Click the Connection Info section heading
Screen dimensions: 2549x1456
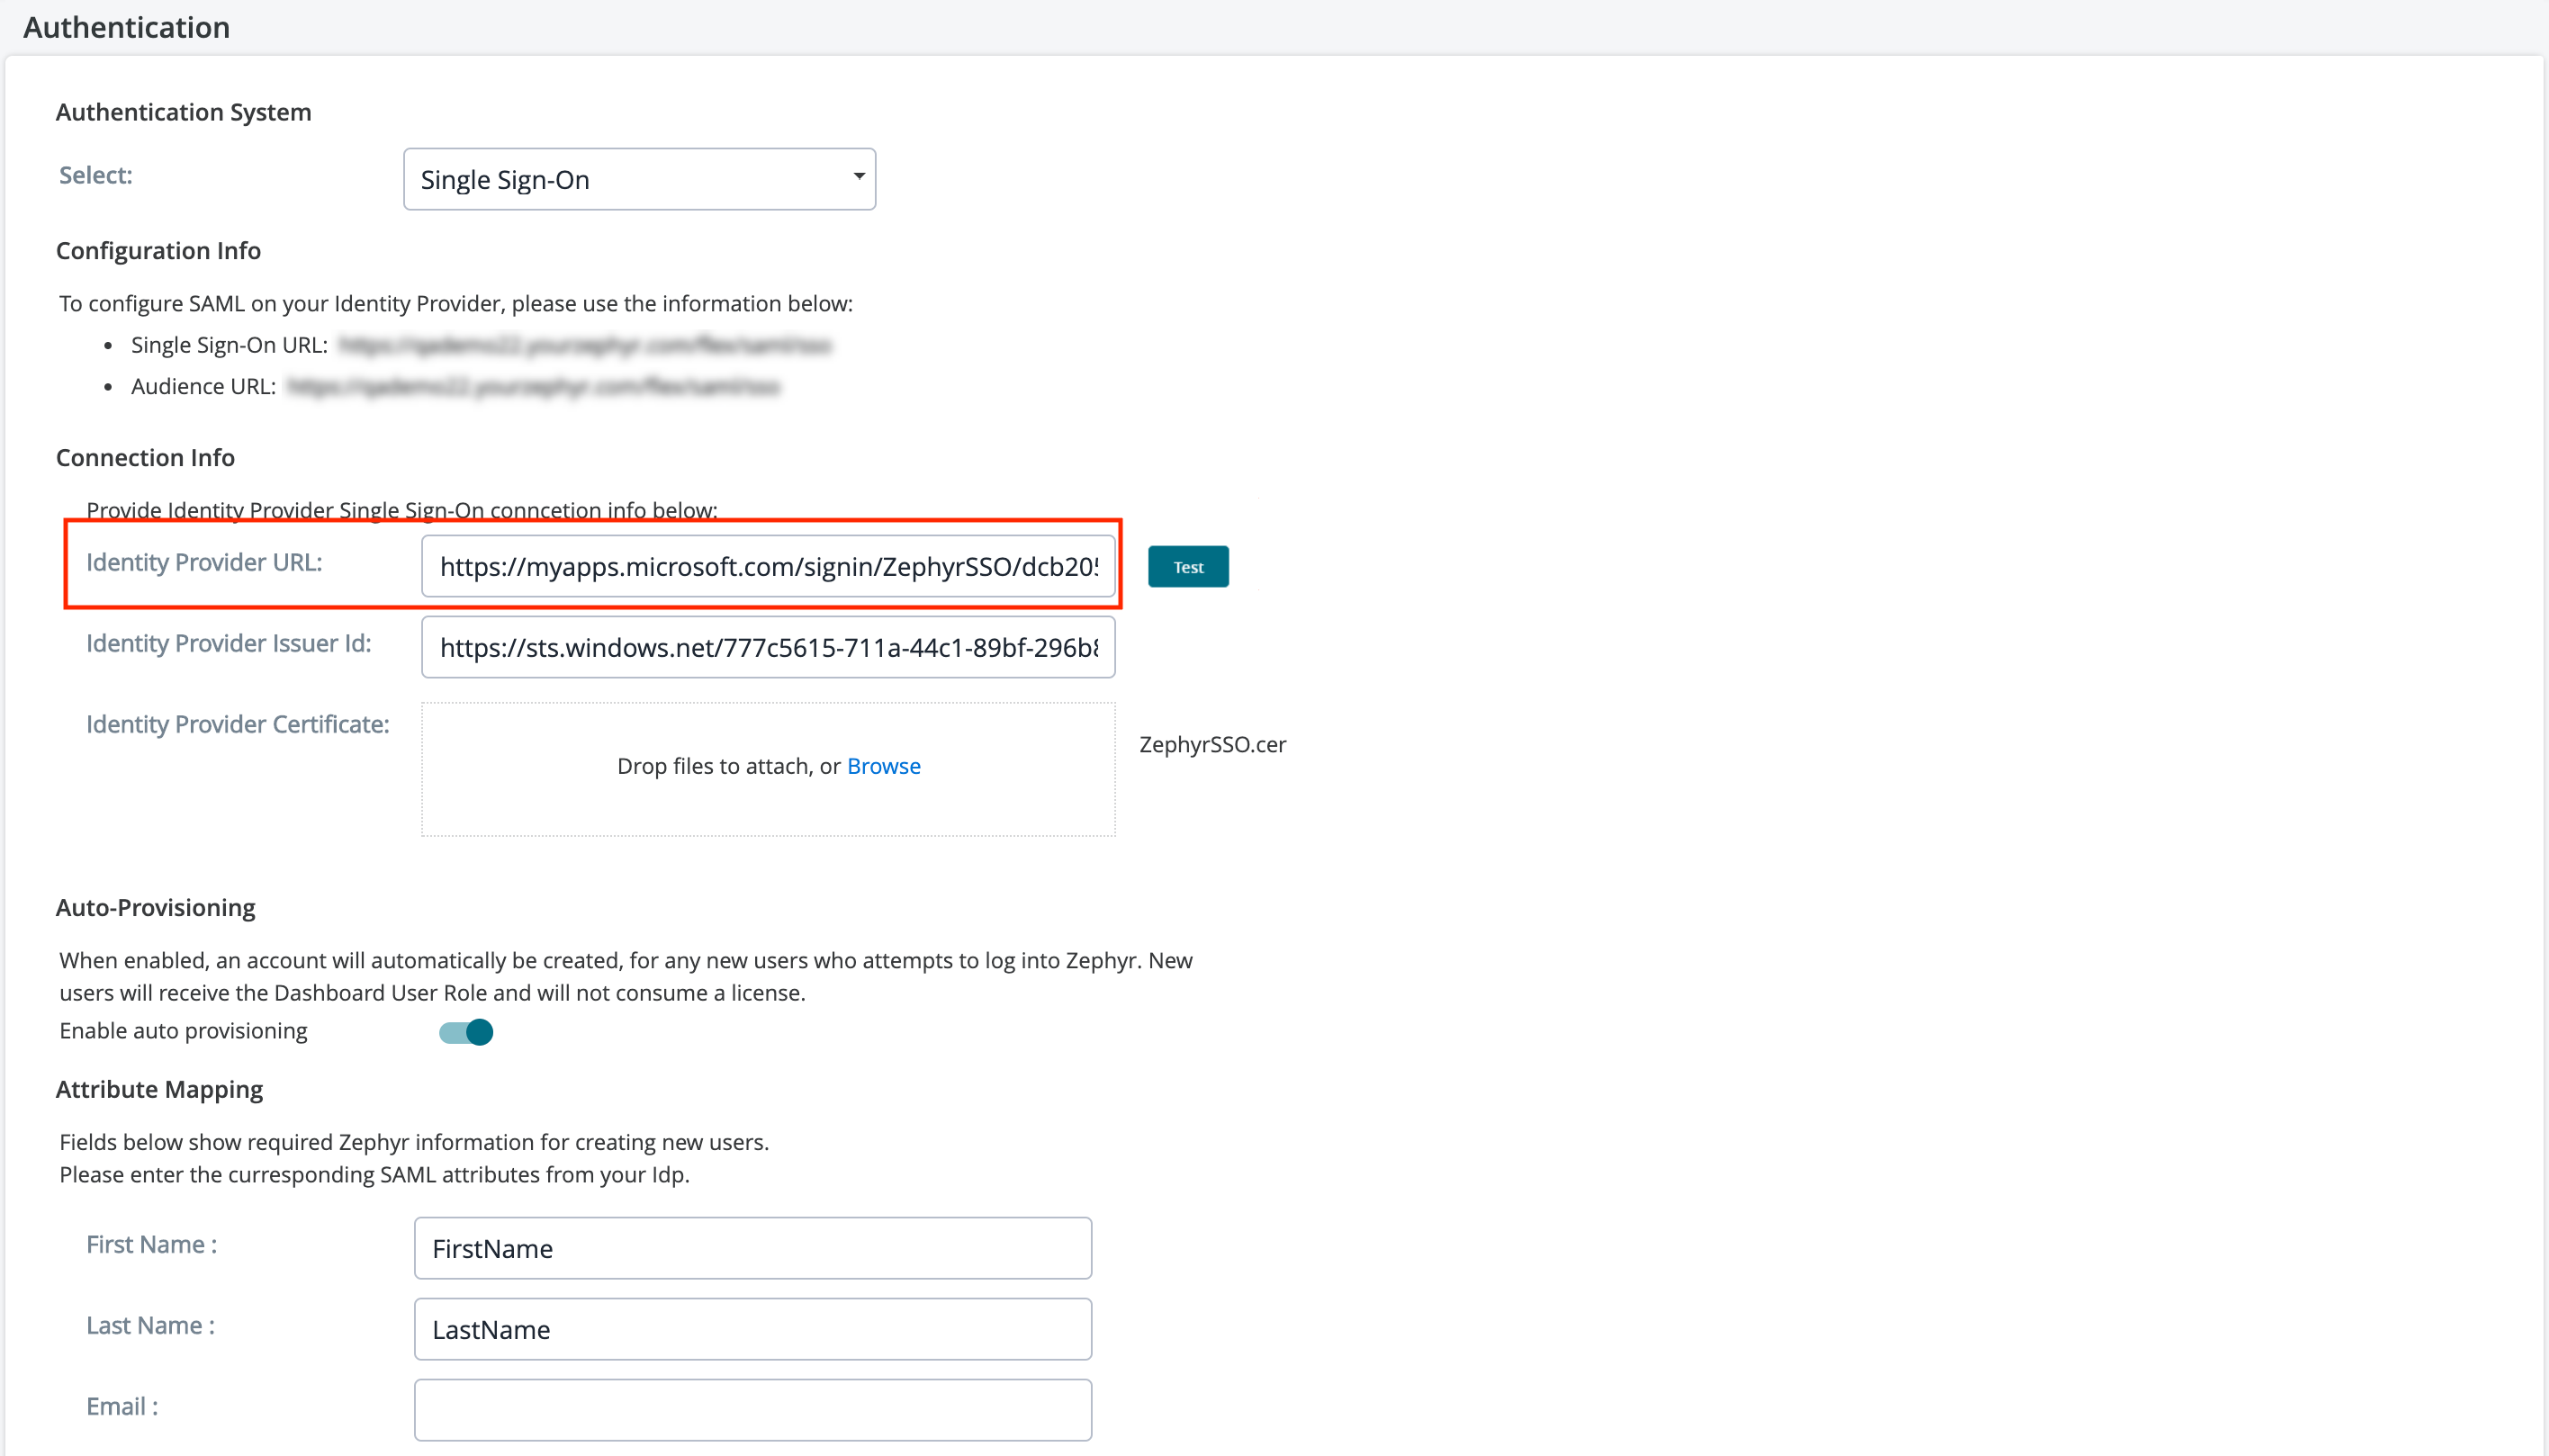click(145, 458)
